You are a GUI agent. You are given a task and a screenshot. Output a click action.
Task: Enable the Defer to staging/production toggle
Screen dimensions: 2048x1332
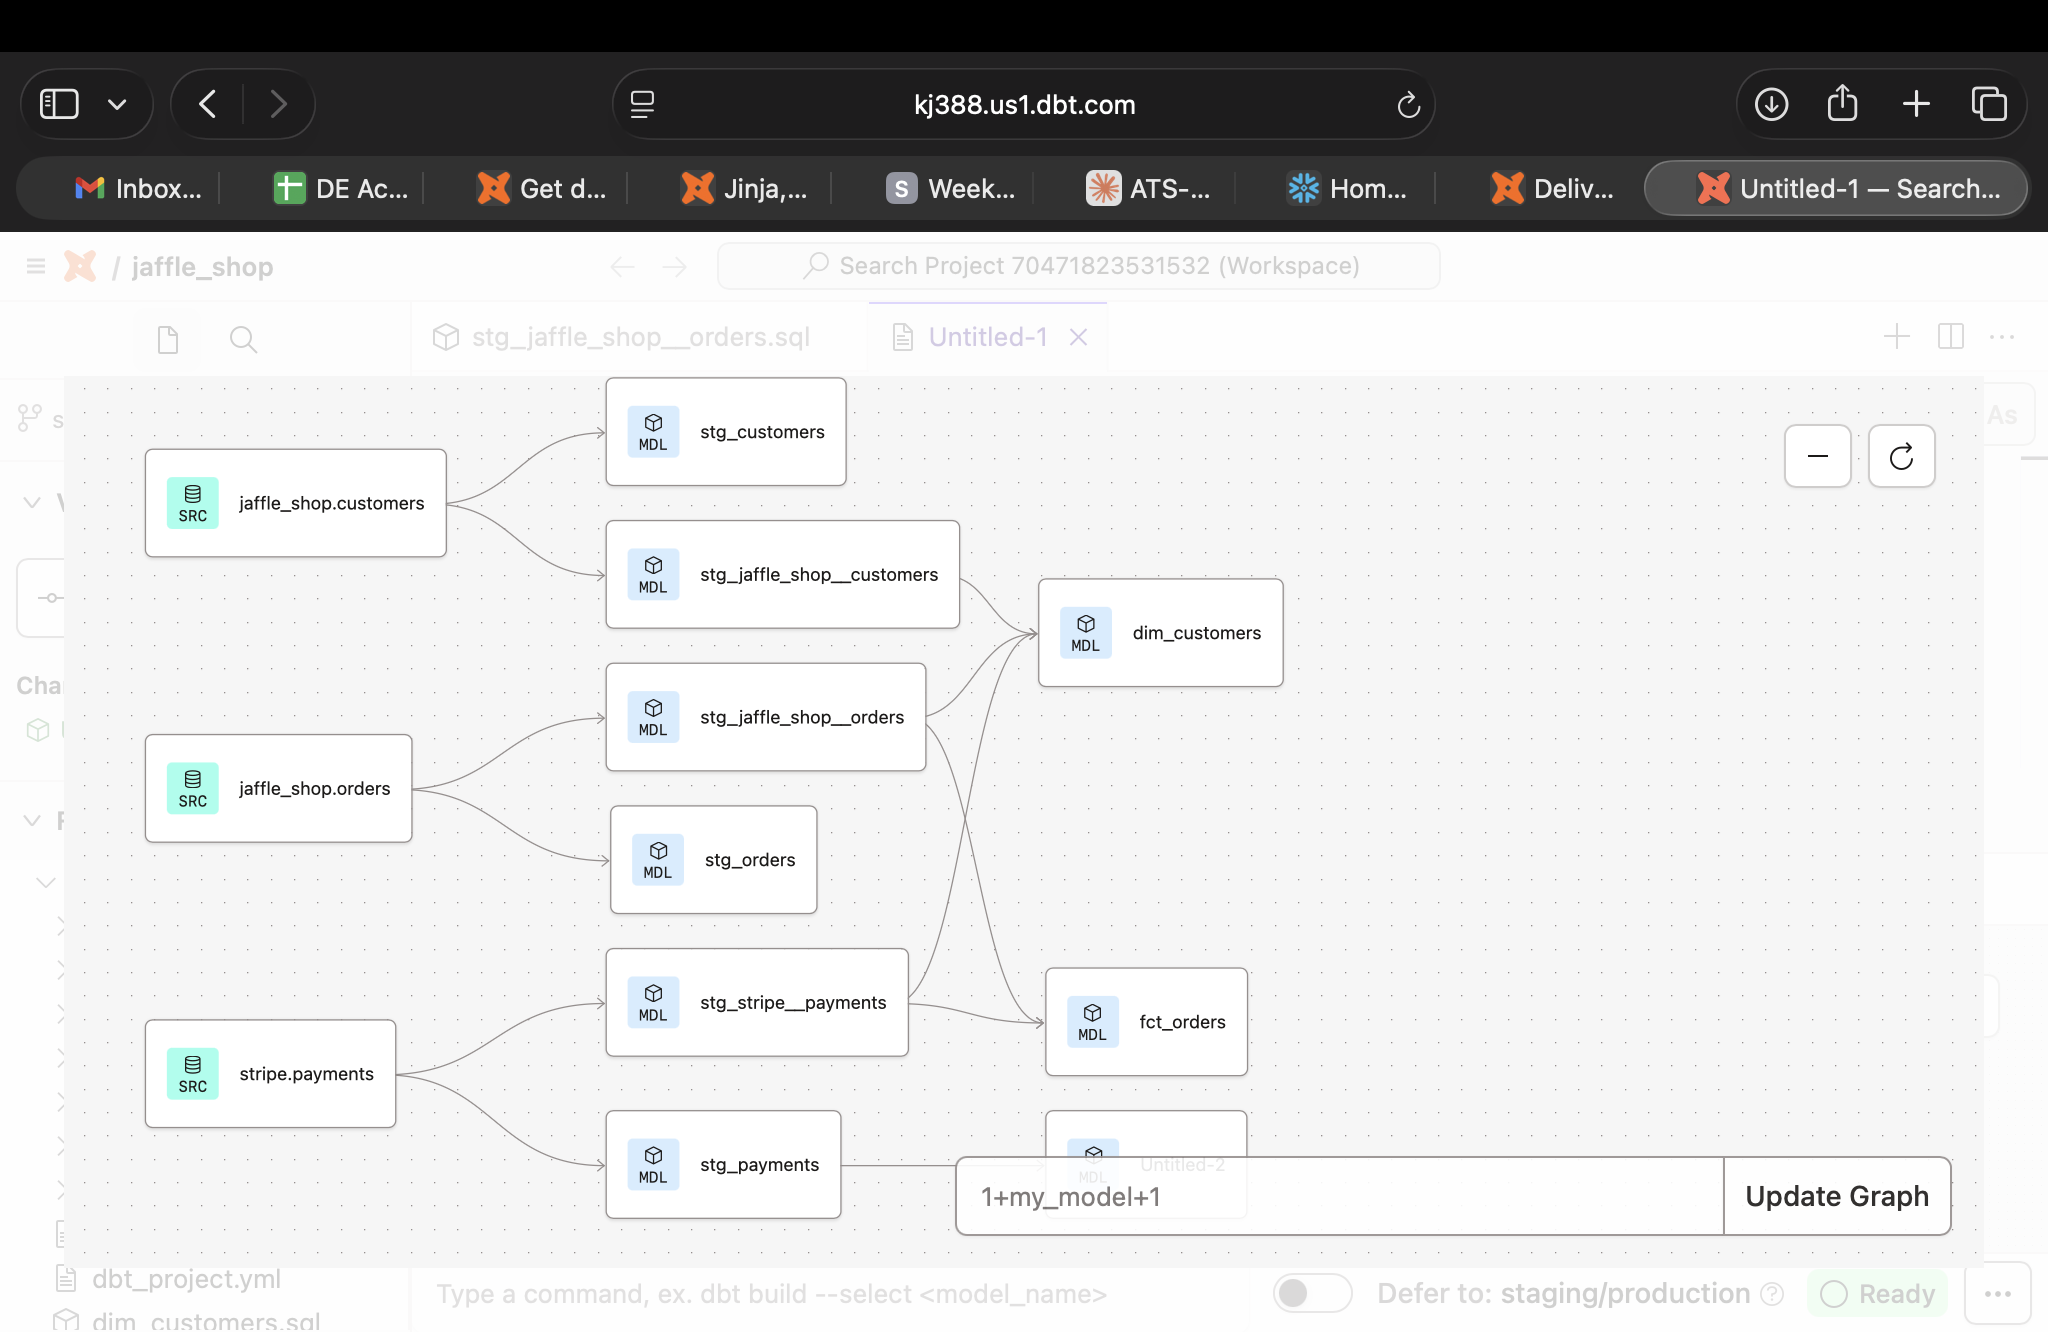click(x=1311, y=1293)
